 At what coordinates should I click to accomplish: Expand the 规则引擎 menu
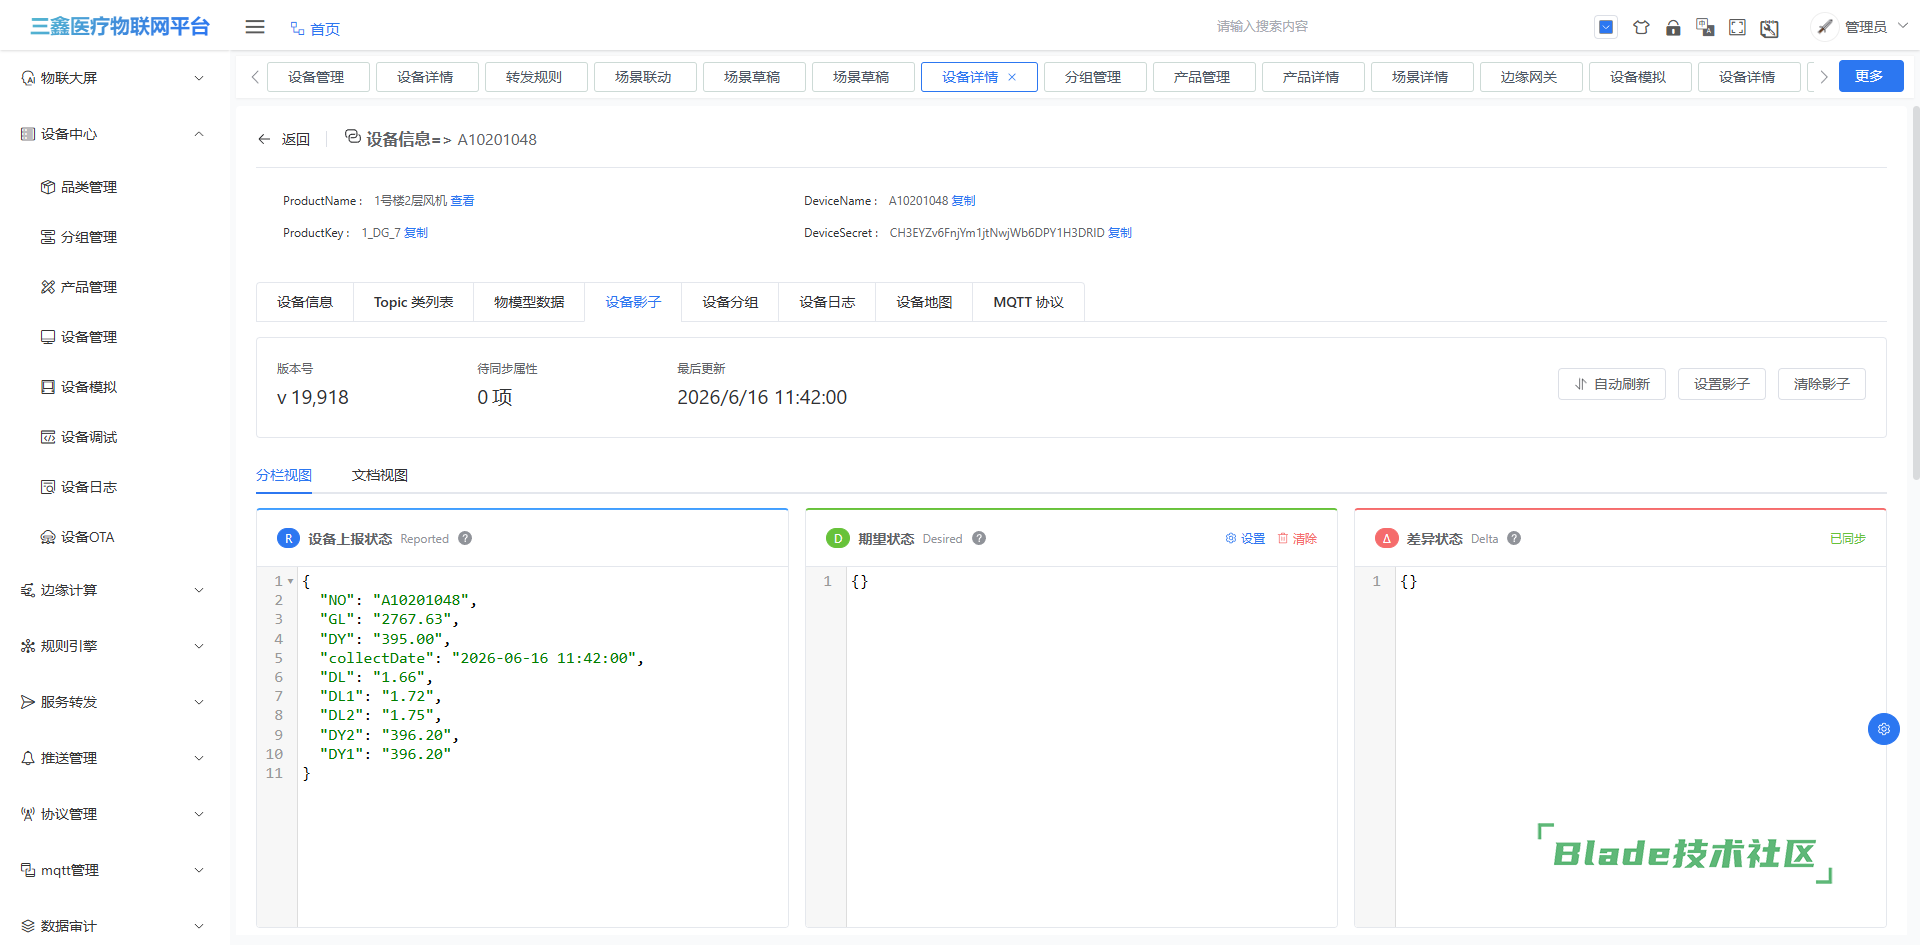pos(113,646)
